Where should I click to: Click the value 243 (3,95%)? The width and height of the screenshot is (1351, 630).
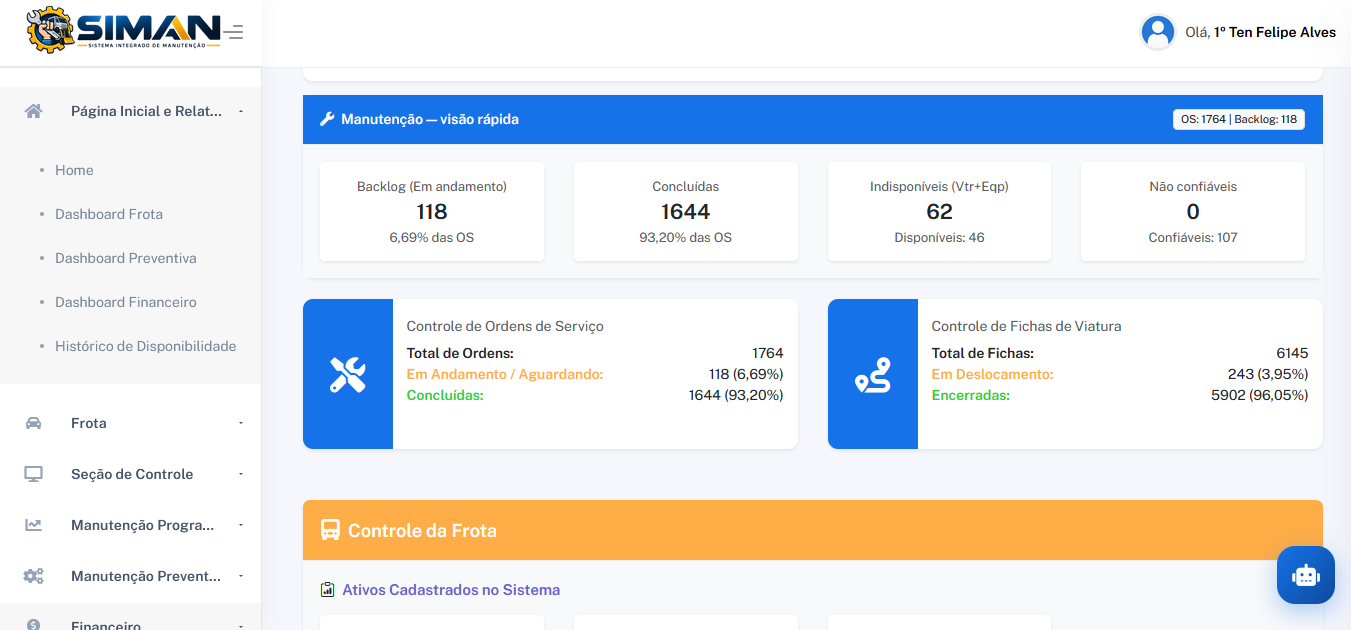tap(1268, 374)
